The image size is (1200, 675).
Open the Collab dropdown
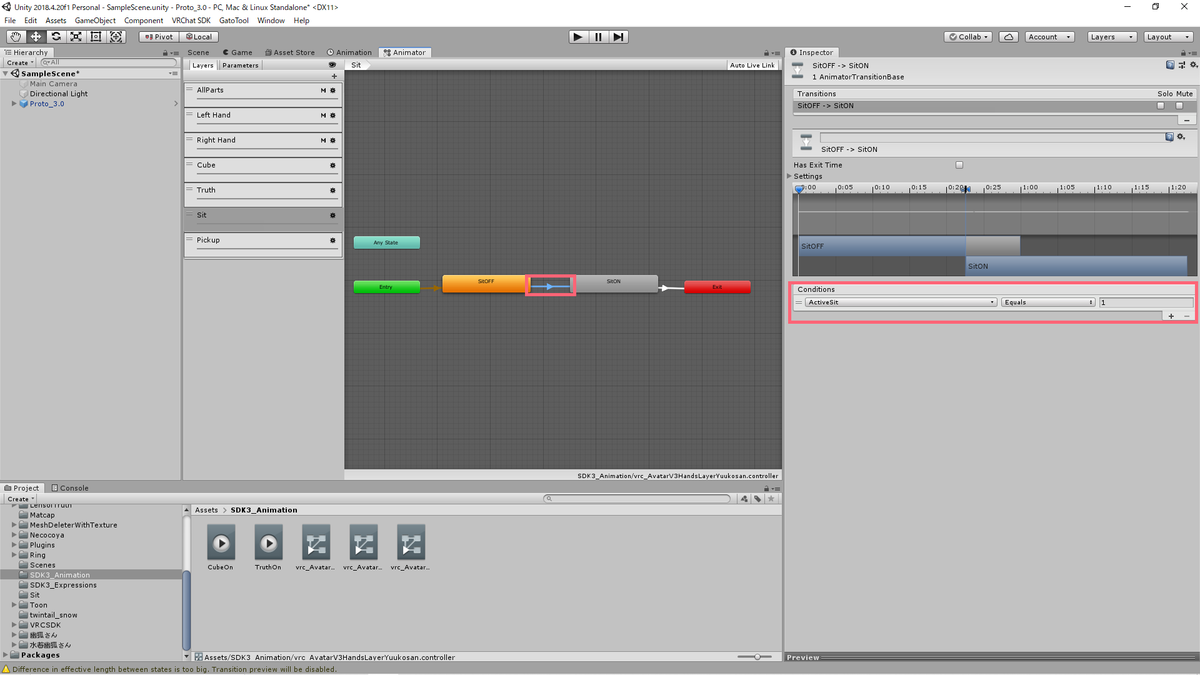click(968, 36)
